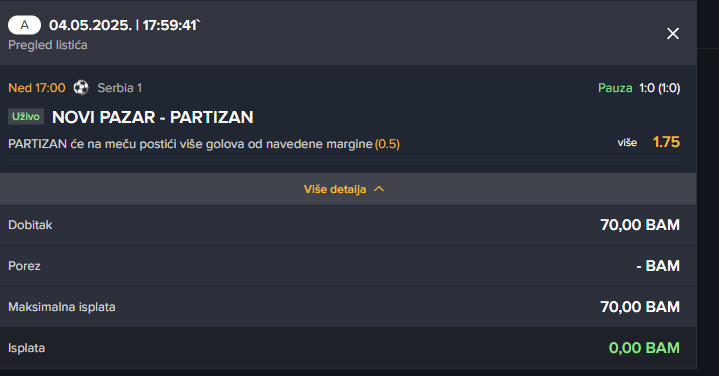Viewport: 719px width, 376px height.
Task: Click the Partizan goals margin bet description
Action: pyautogui.click(x=190, y=144)
